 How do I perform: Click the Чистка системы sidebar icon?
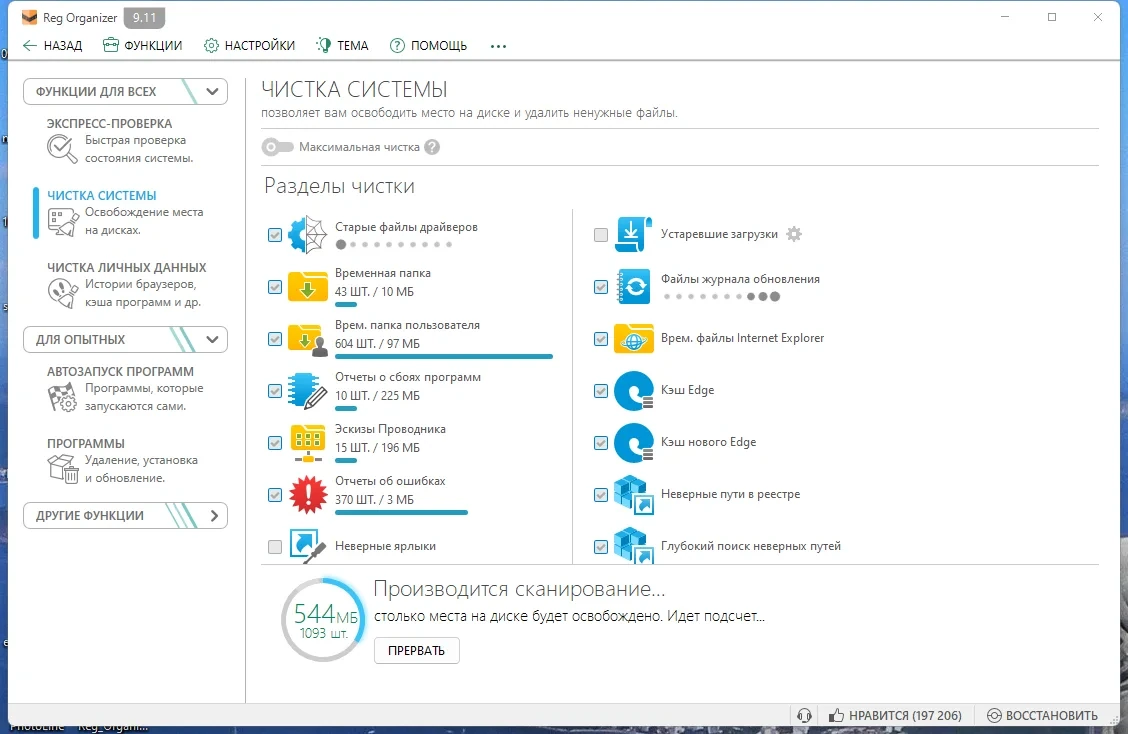tap(63, 222)
